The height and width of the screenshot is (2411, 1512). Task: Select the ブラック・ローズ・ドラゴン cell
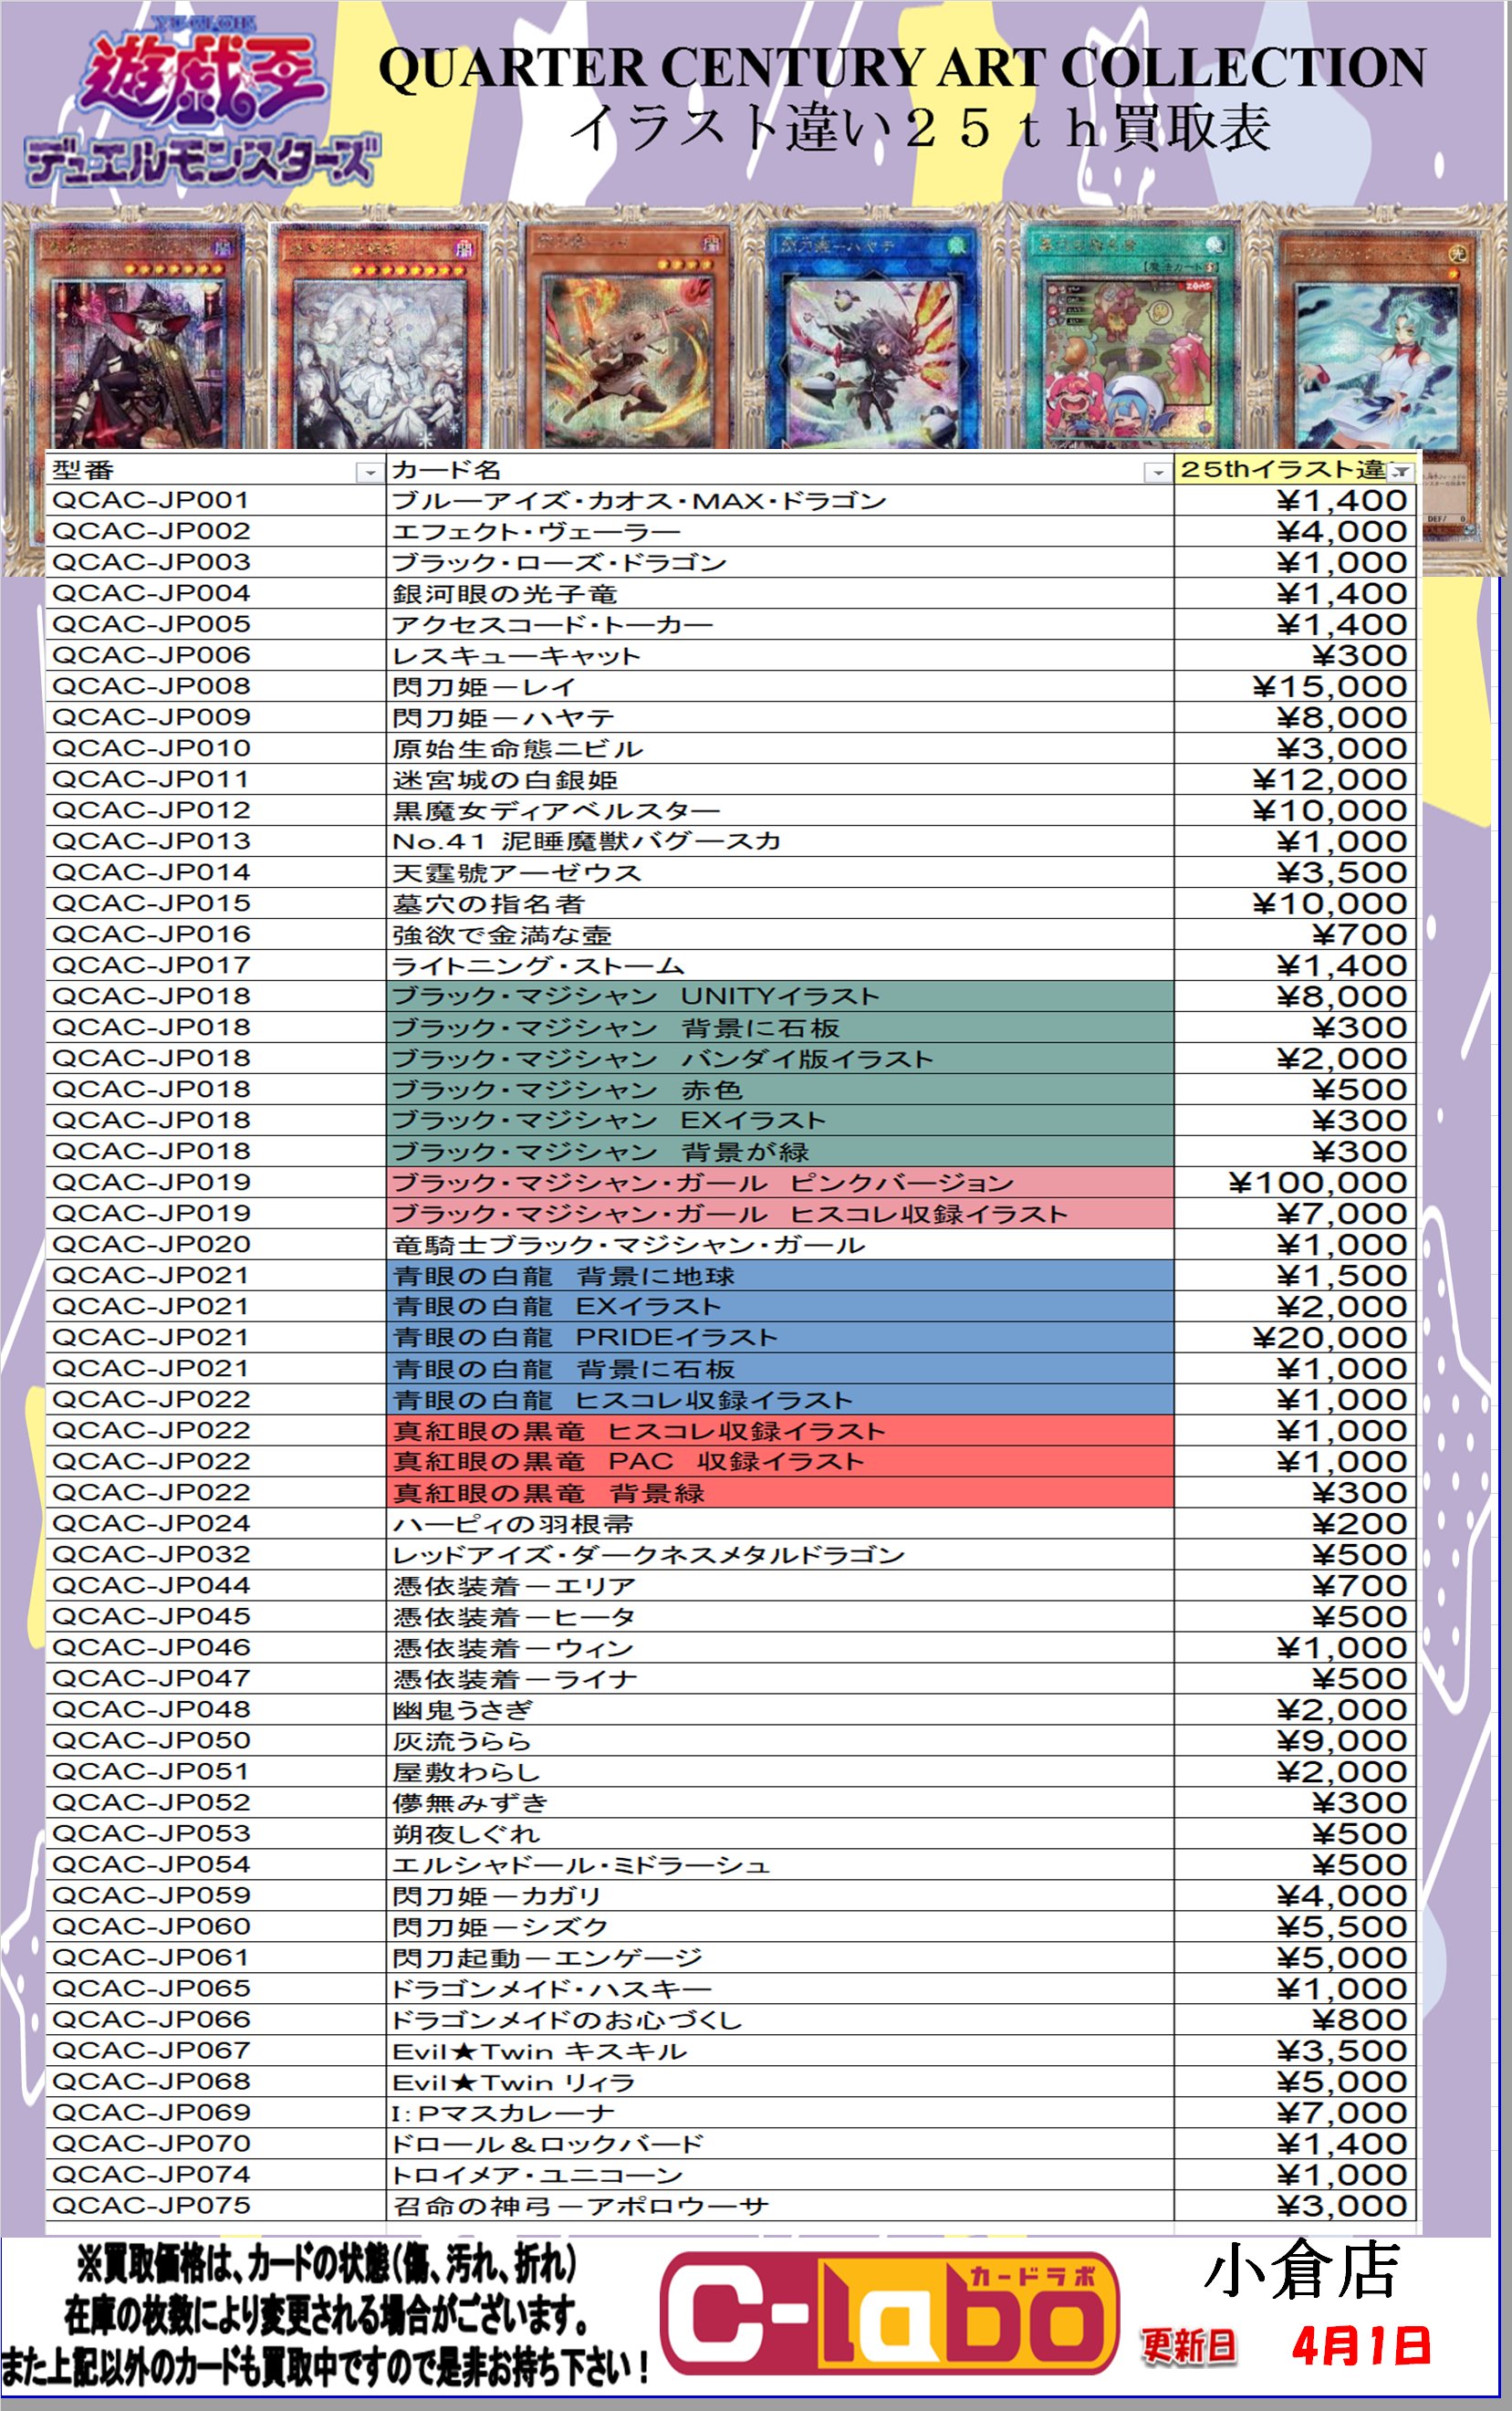[x=780, y=563]
